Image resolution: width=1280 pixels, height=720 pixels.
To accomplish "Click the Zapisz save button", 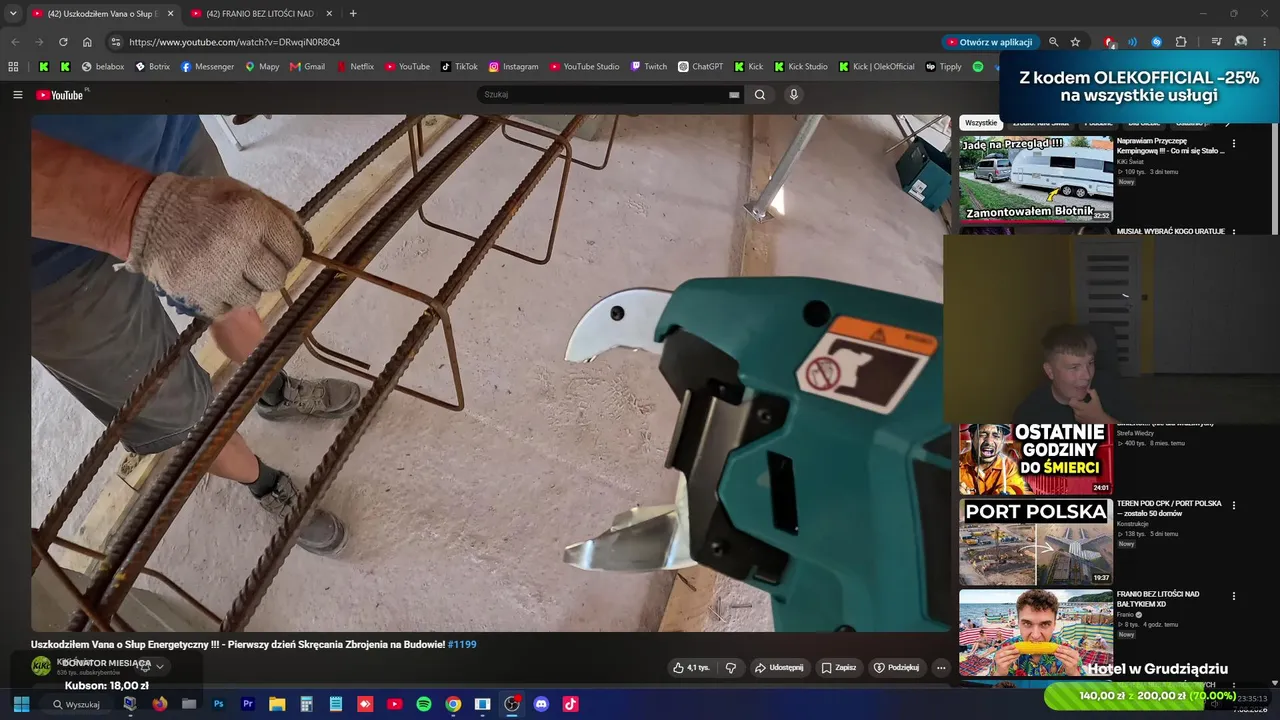I will click(838, 667).
